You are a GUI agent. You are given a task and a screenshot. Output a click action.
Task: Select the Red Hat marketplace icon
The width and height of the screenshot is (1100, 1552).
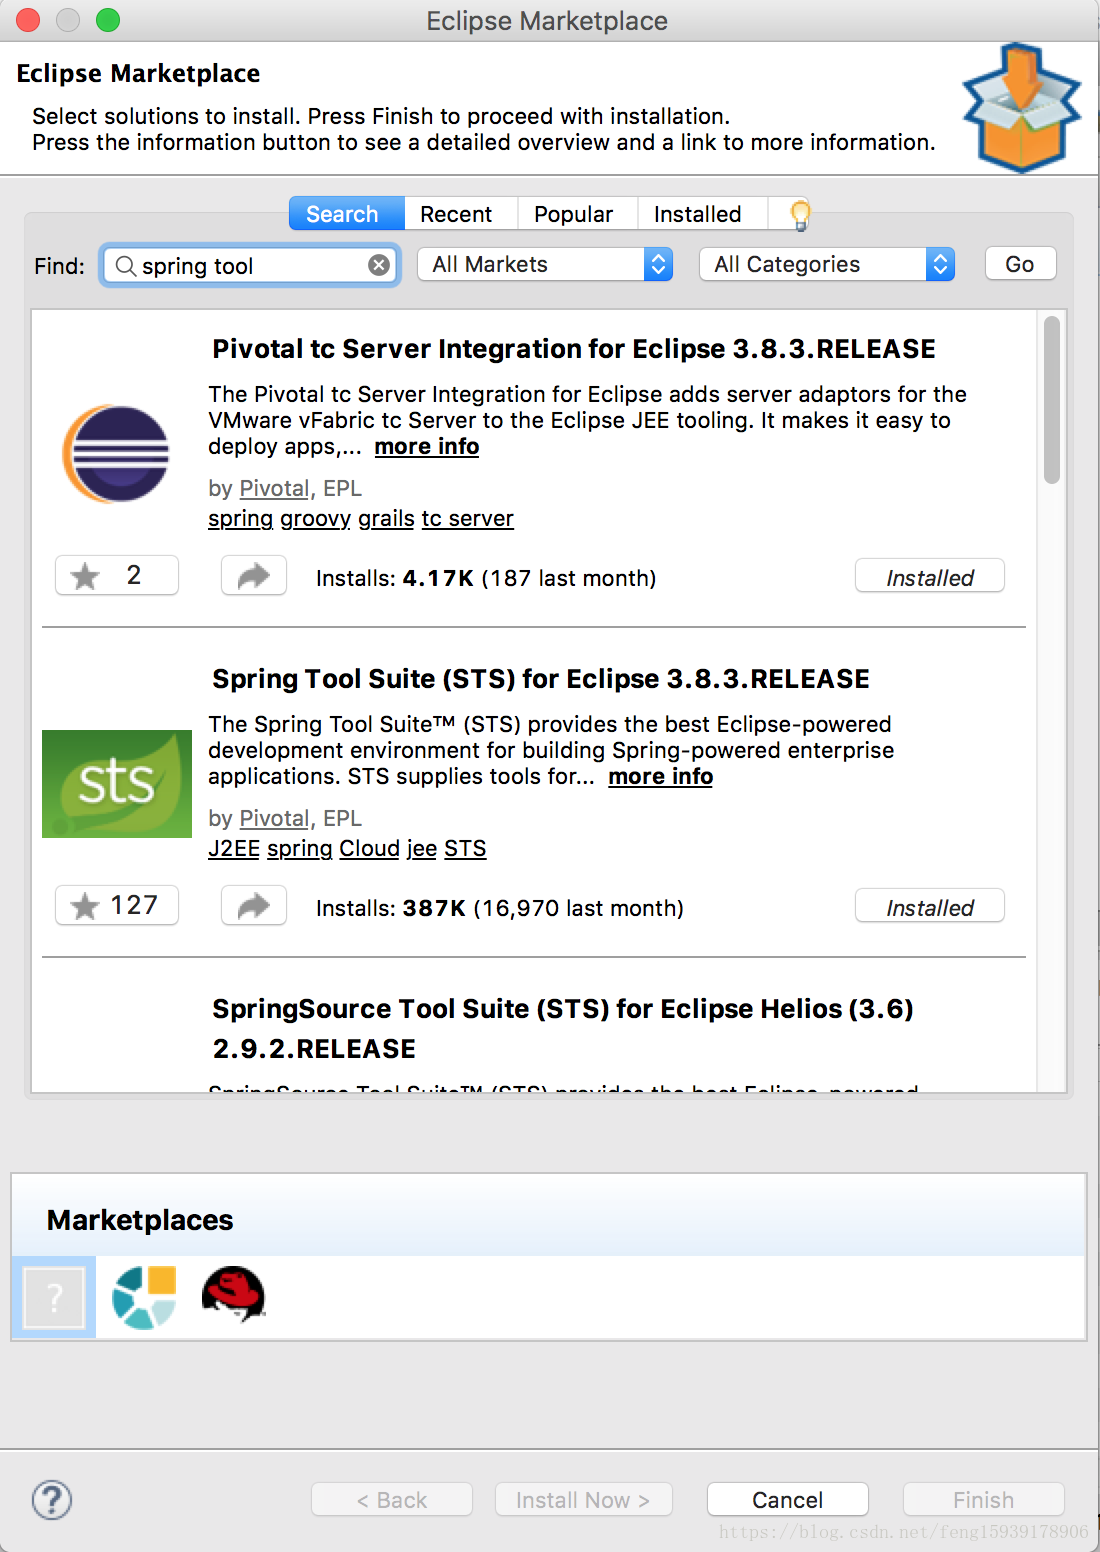[x=233, y=1295]
